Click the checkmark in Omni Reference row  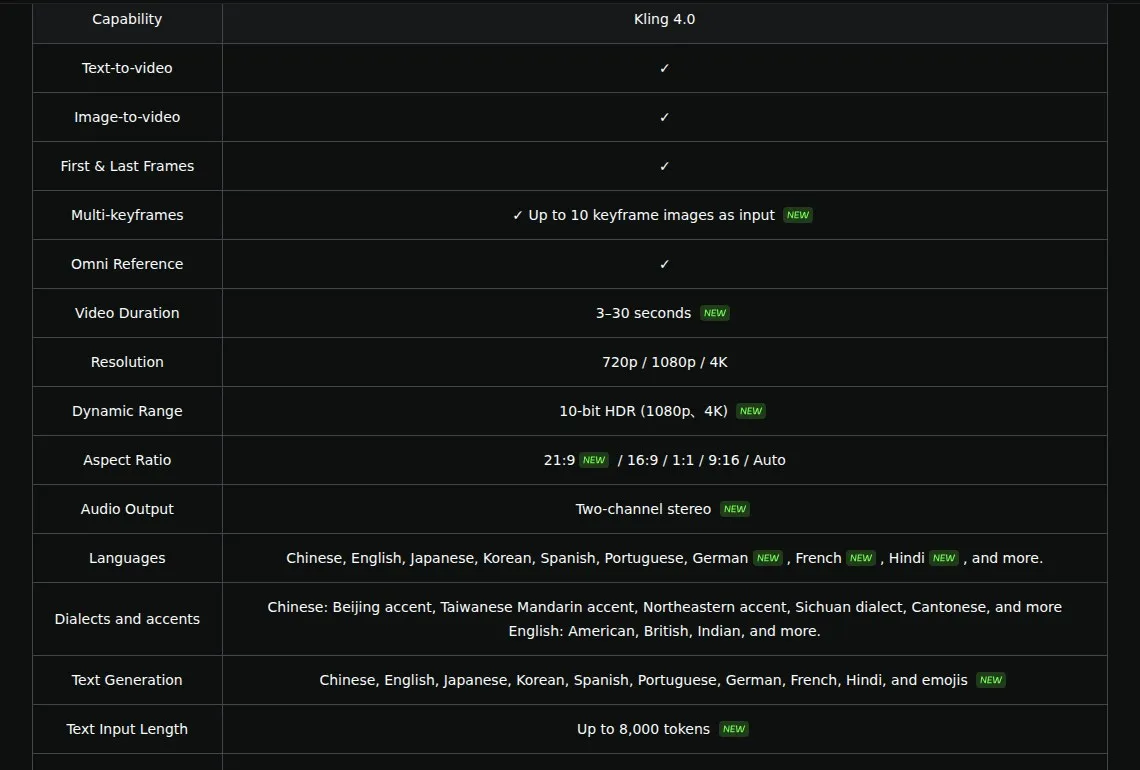point(665,265)
